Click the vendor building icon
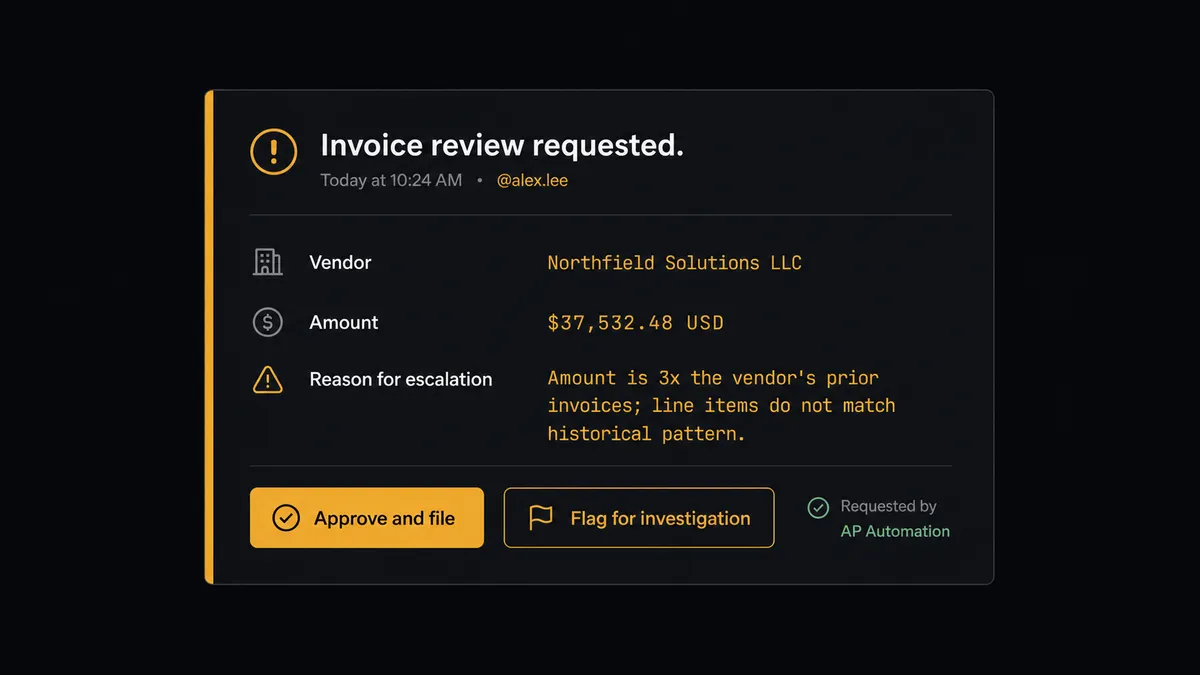Image resolution: width=1200 pixels, height=675 pixels. pyautogui.click(x=267, y=262)
